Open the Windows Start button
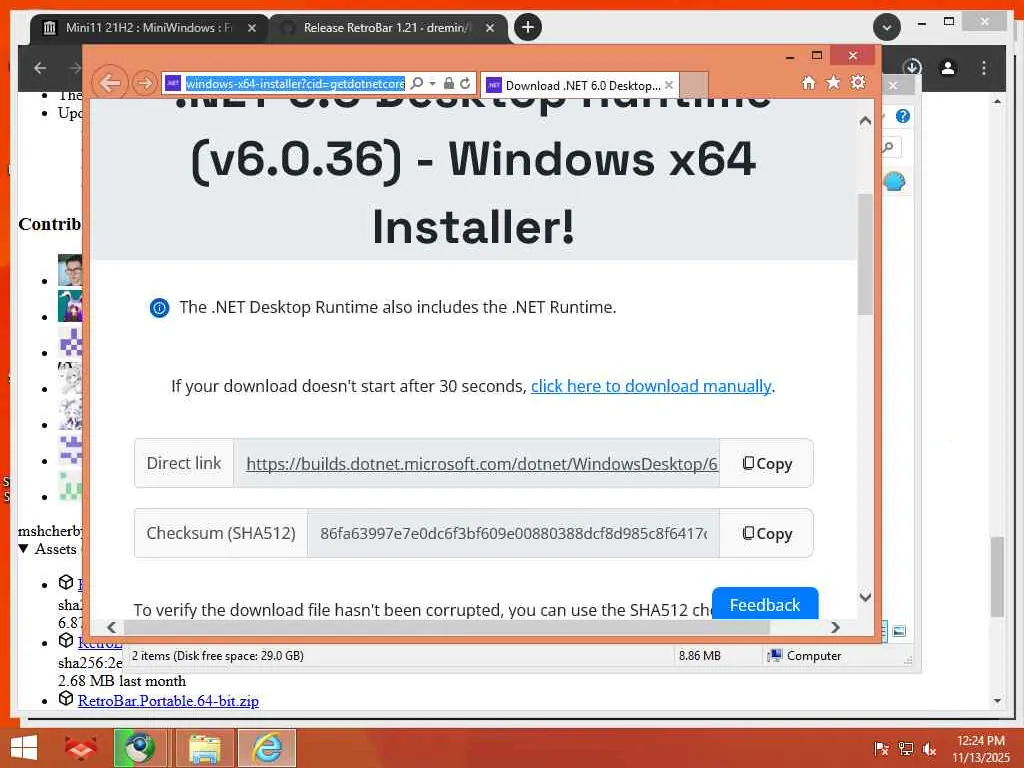 point(24,748)
